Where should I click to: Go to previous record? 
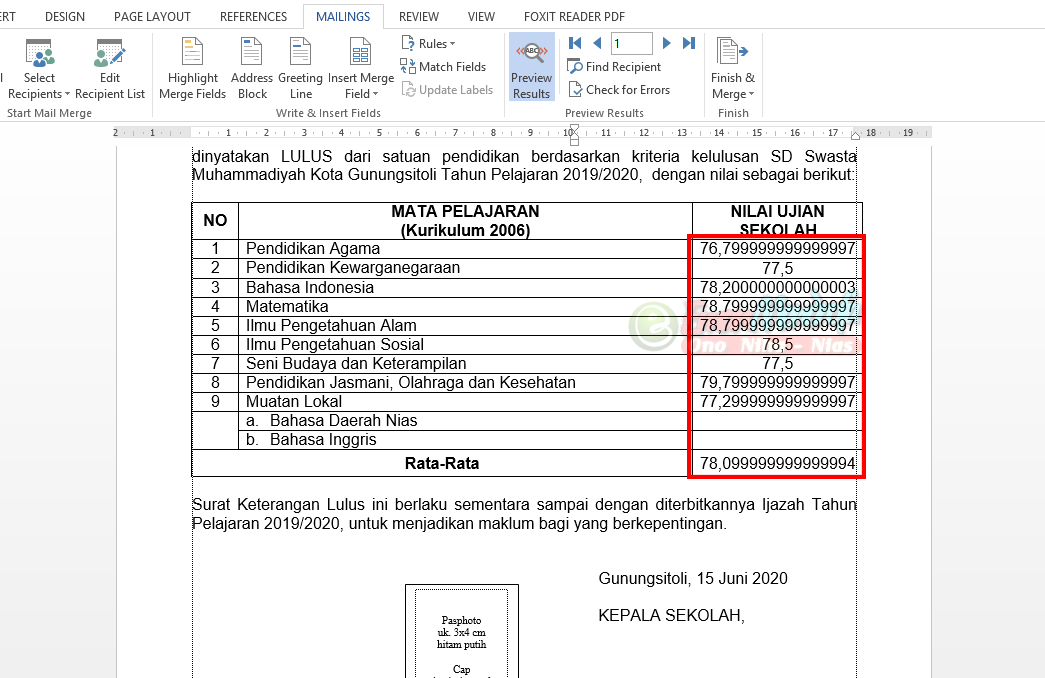coord(597,43)
